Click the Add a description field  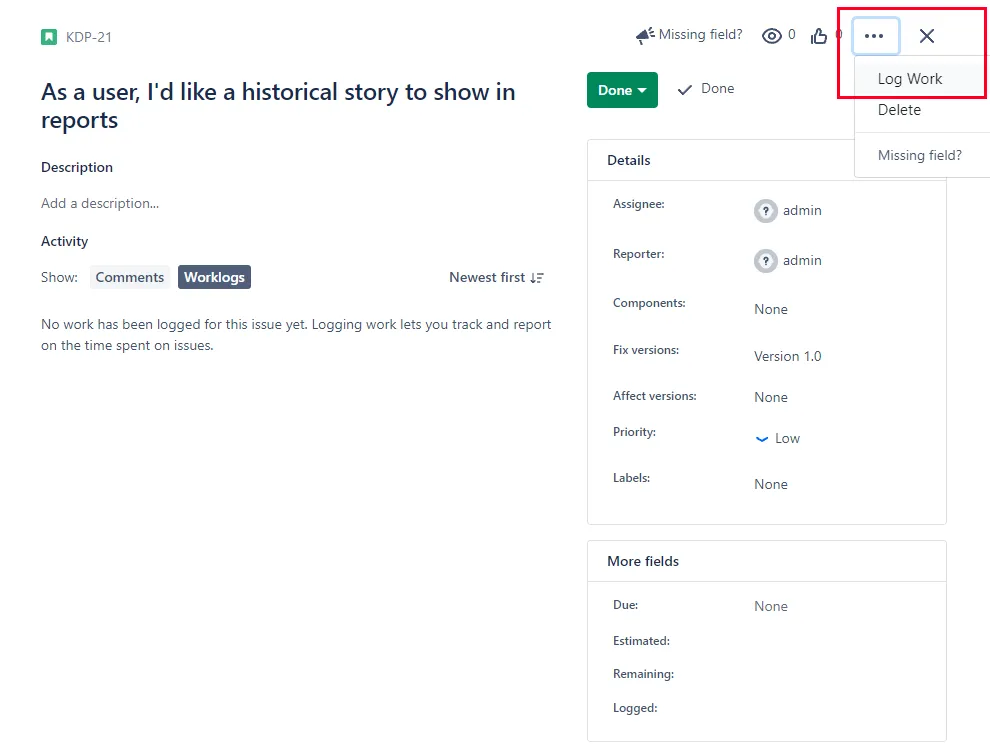[x=100, y=203]
